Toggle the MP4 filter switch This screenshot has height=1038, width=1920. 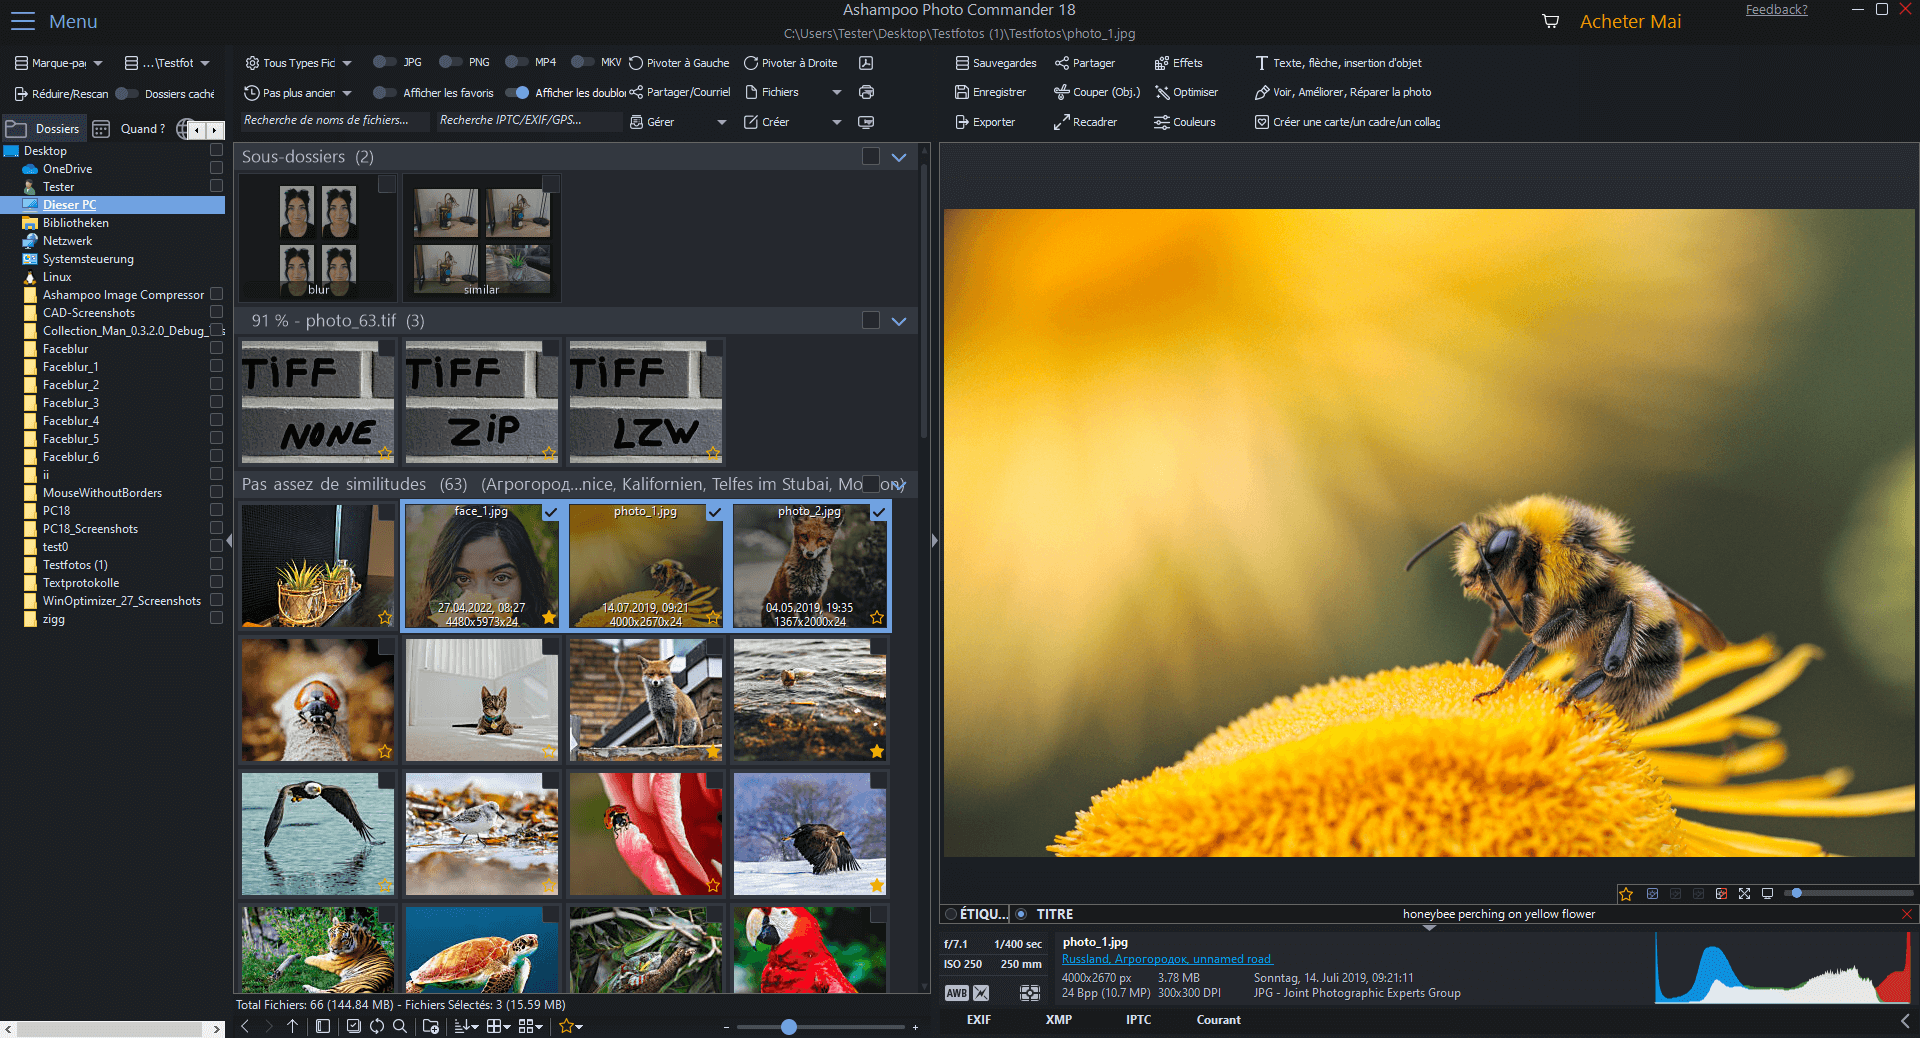point(516,62)
